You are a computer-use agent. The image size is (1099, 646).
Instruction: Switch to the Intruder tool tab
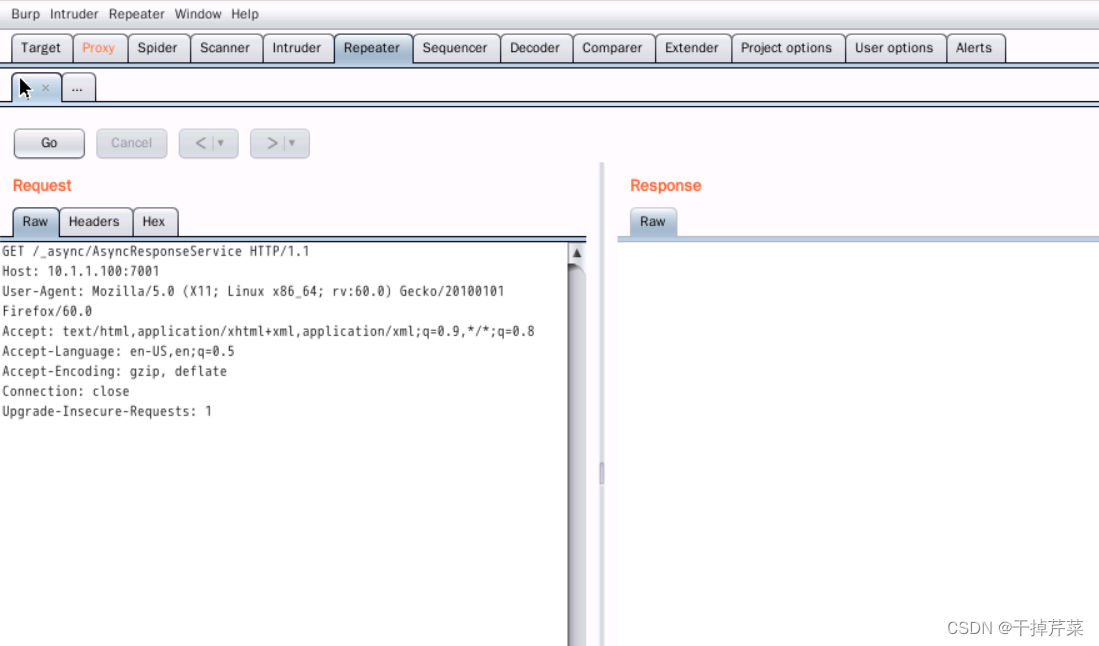296,48
